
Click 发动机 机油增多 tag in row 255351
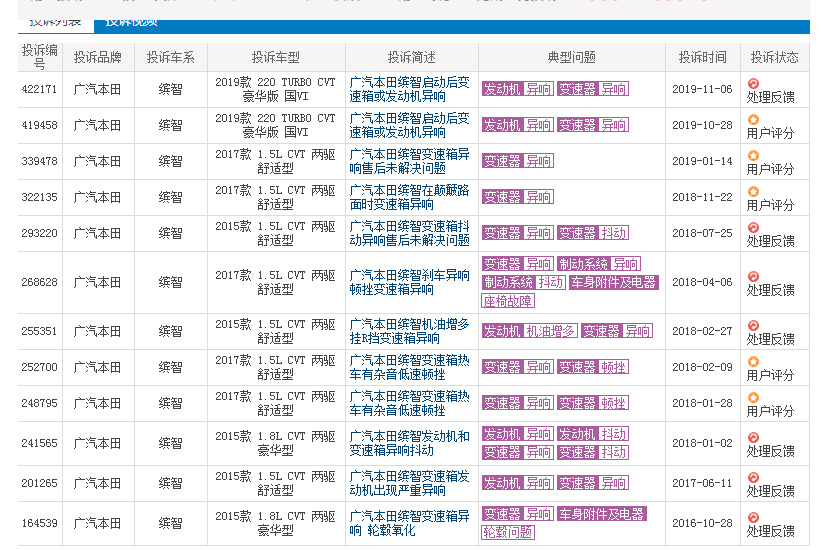pos(529,331)
